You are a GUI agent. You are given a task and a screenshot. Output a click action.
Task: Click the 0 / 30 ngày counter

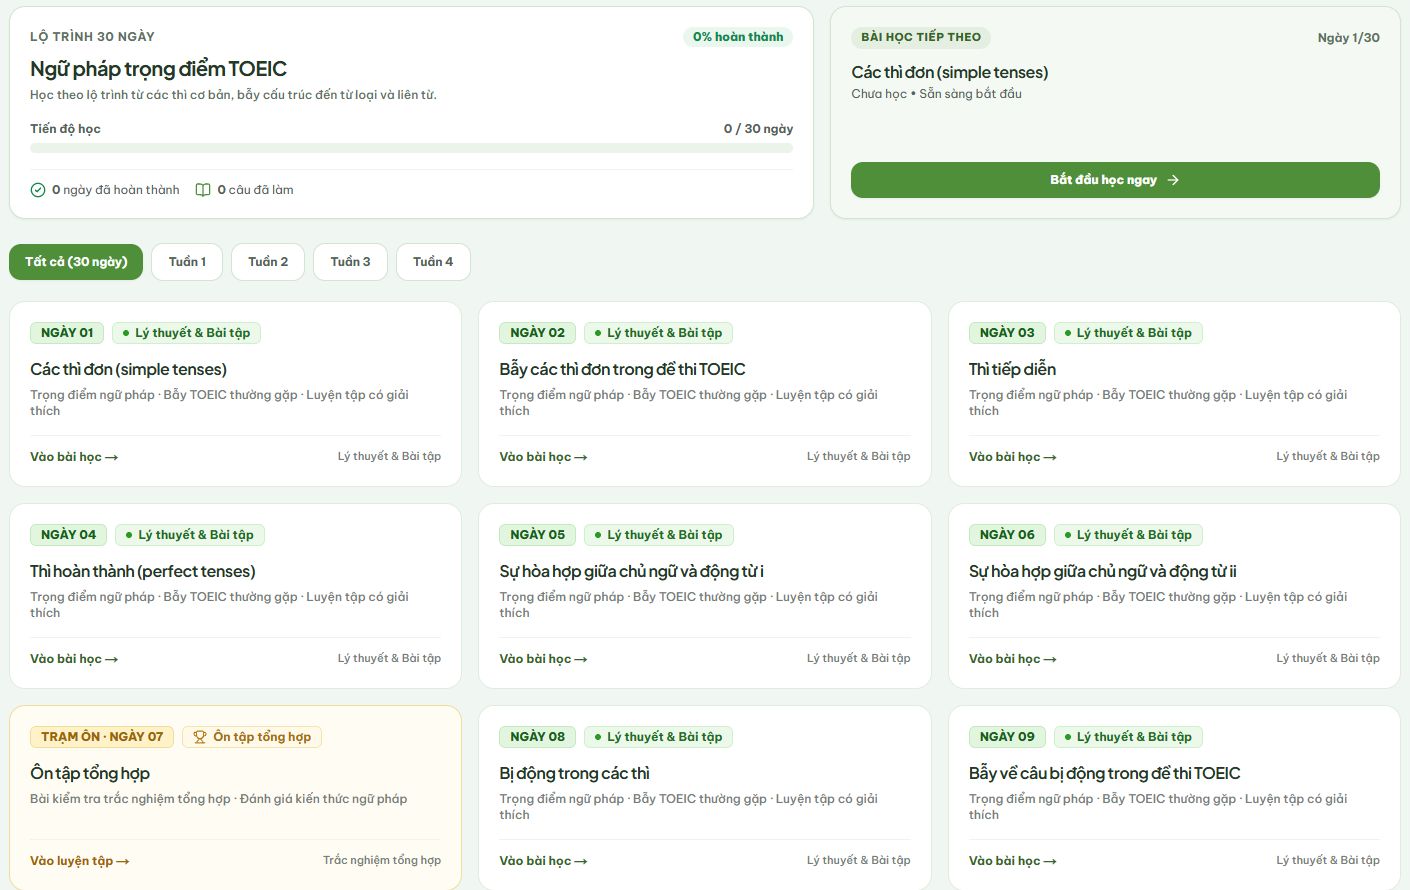click(758, 129)
